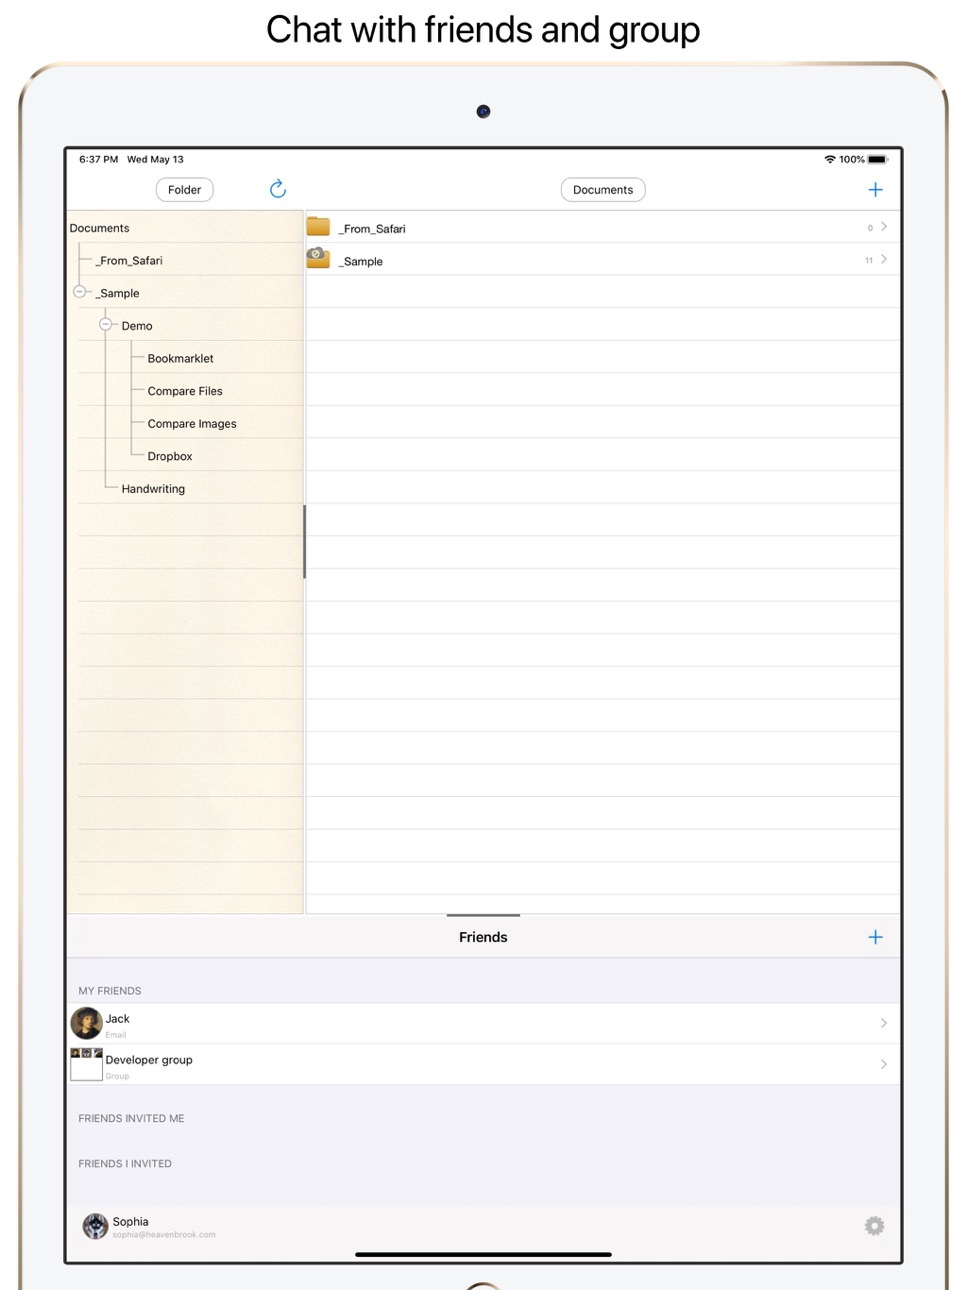Viewport: 967px width, 1290px height.
Task: Tap the Wi-Fi status icon
Action: [829, 159]
